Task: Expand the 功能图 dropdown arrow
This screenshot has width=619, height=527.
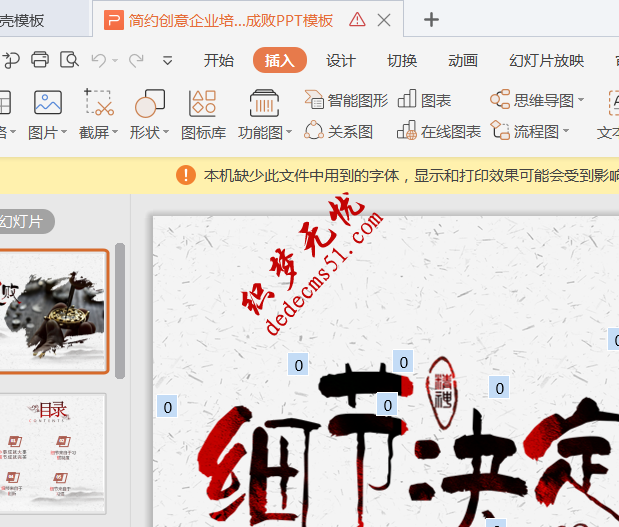Action: click(x=288, y=131)
